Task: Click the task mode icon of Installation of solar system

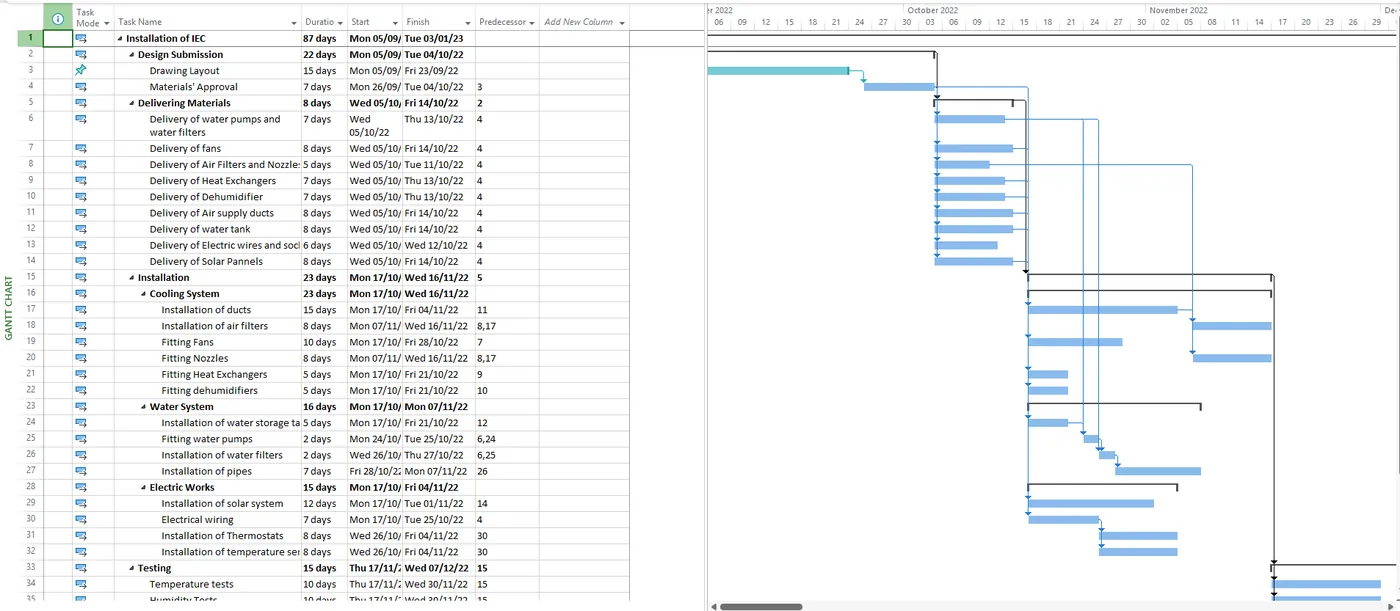Action: [x=81, y=503]
